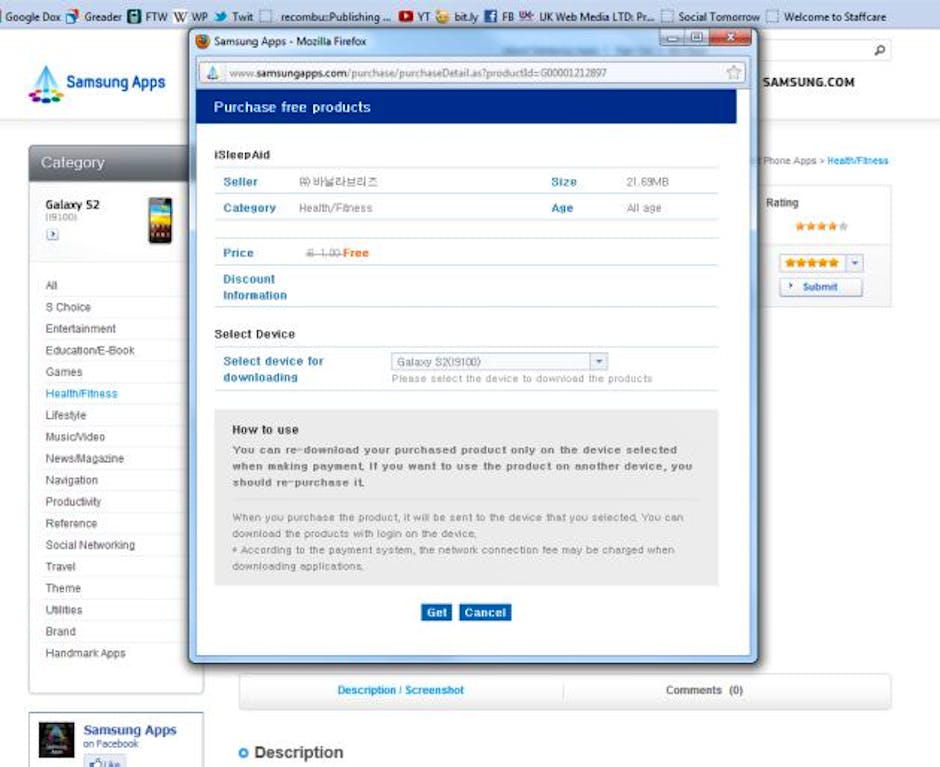Viewport: 940px width, 767px height.
Task: Click the Get button
Action: [436, 612]
